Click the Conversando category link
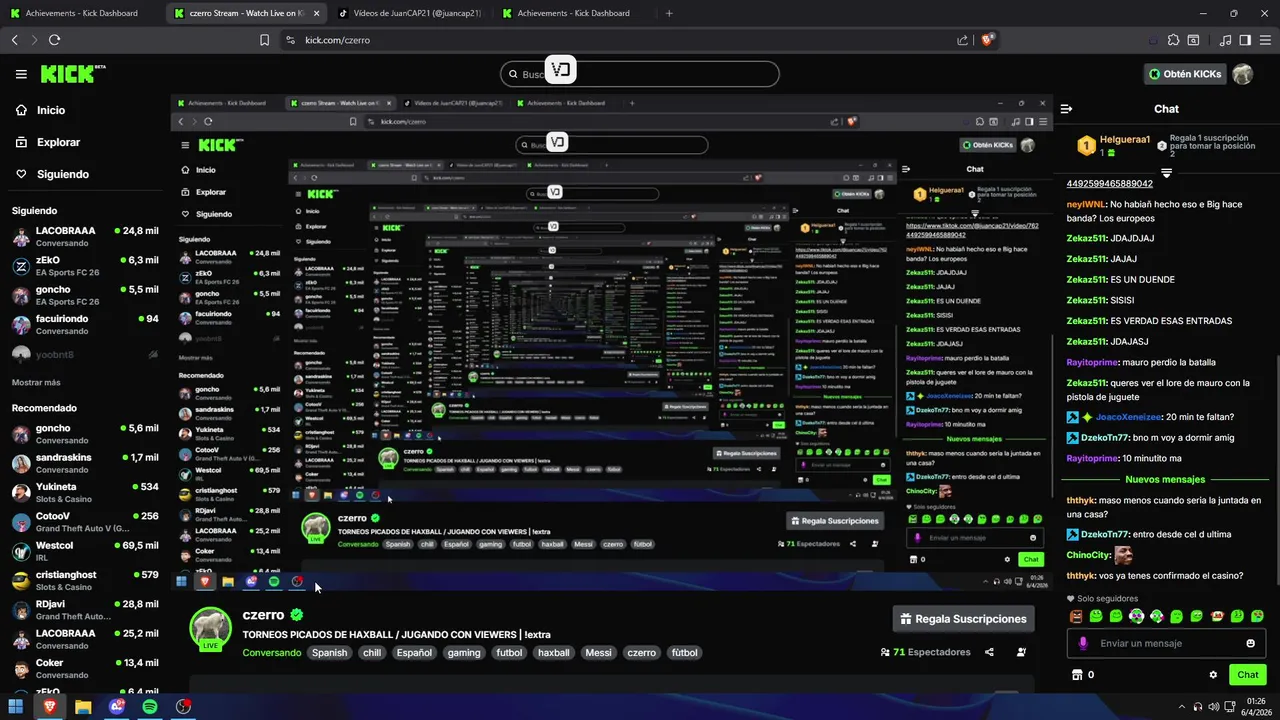This screenshot has width=1280, height=720. coord(271,653)
